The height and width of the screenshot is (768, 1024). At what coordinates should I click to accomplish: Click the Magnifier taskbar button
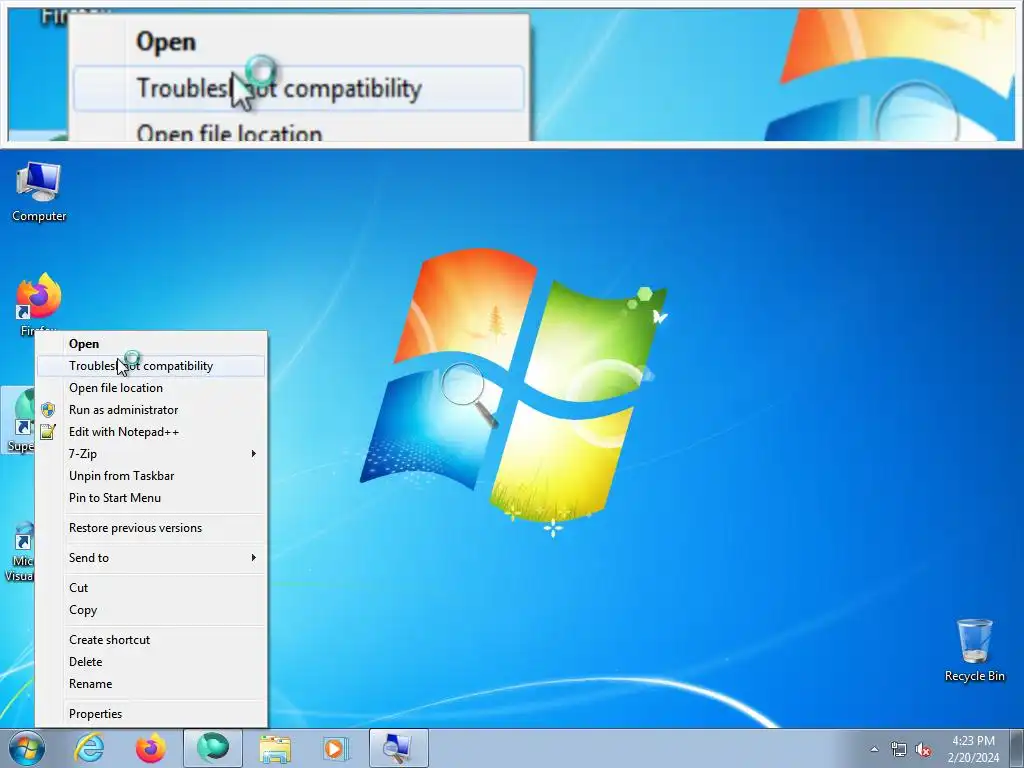pyautogui.click(x=398, y=748)
